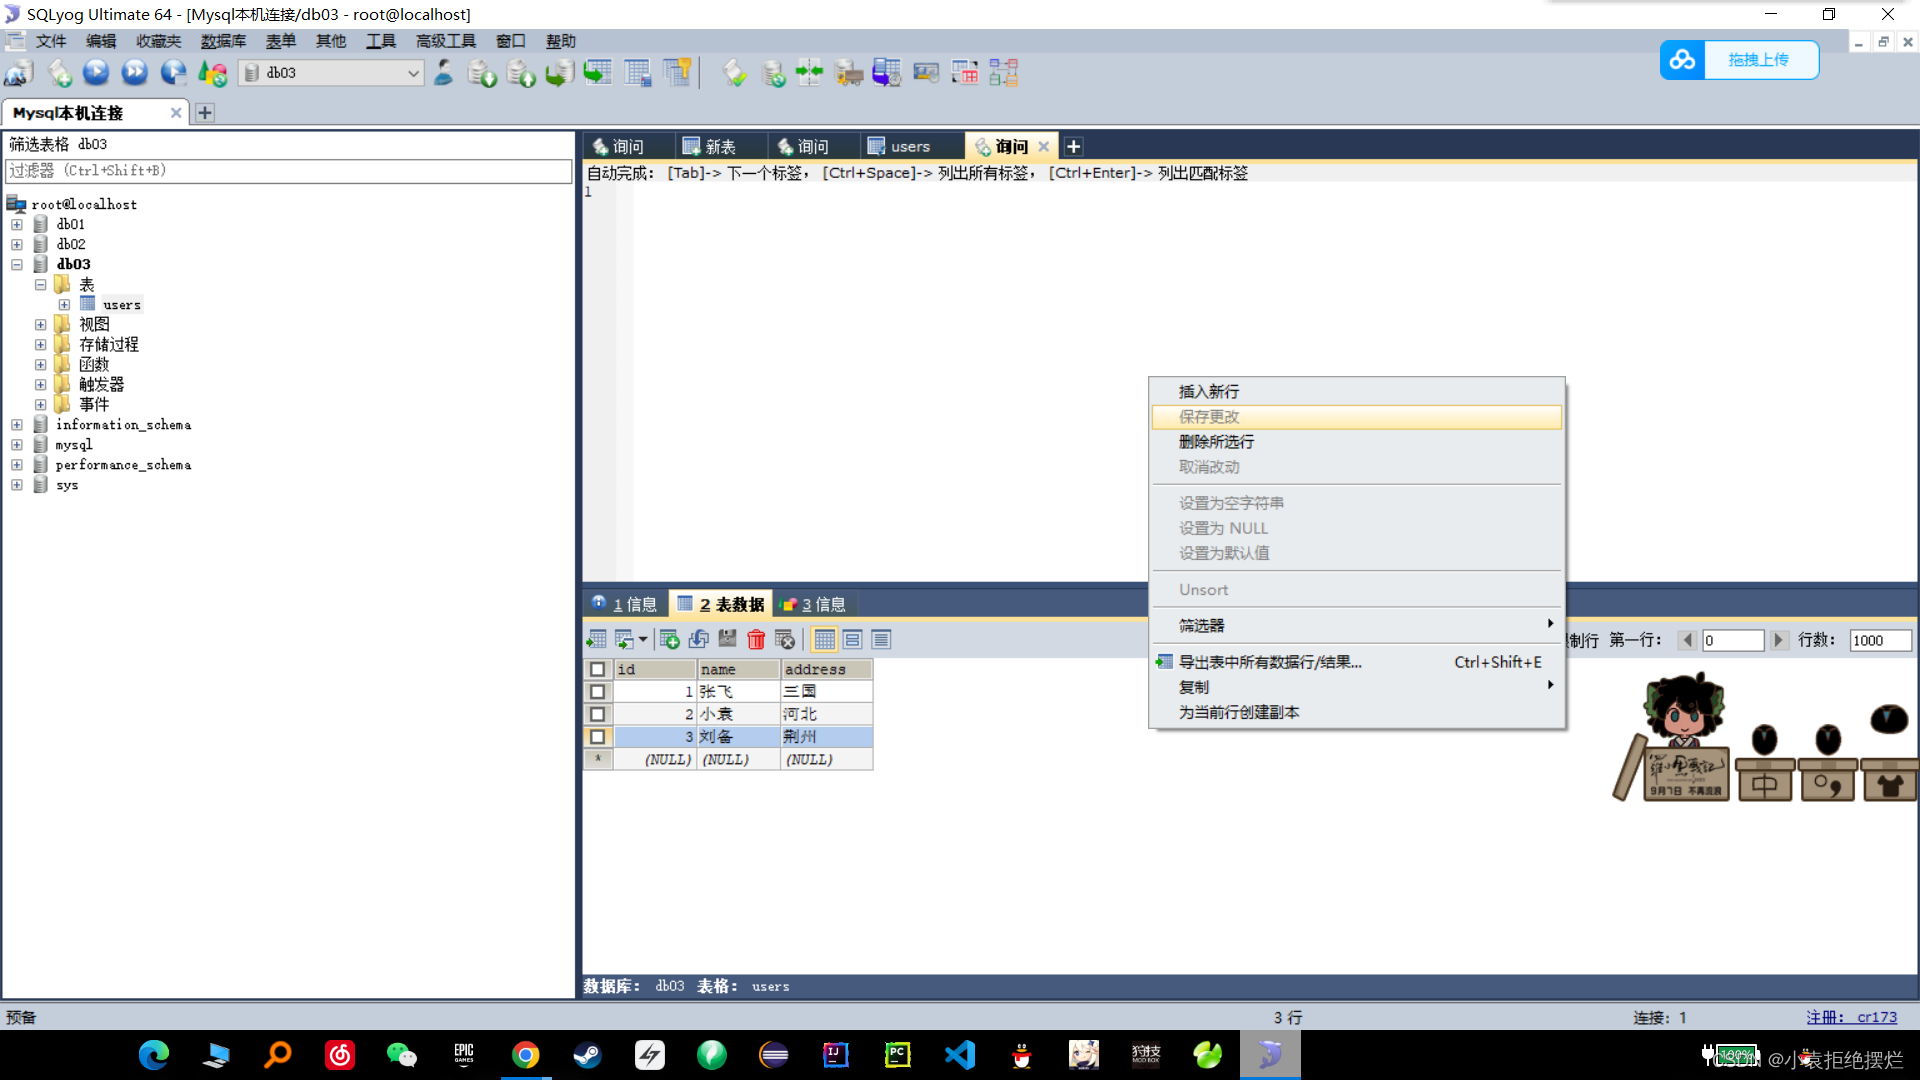Expand the db01 database tree node
The image size is (1920, 1080).
click(x=20, y=224)
